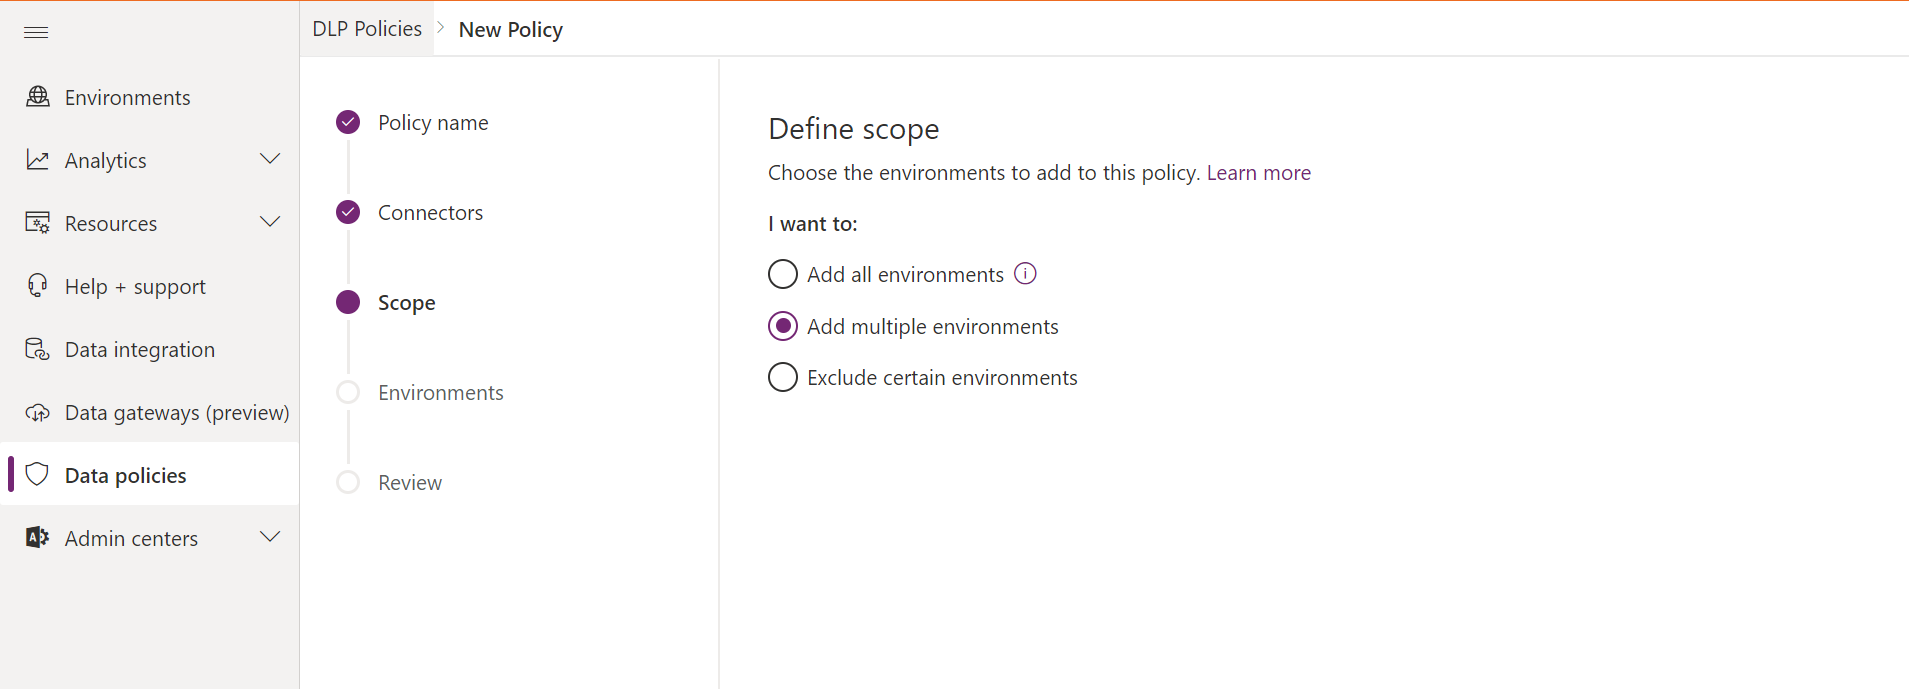Click the Help + support headset icon

click(37, 285)
